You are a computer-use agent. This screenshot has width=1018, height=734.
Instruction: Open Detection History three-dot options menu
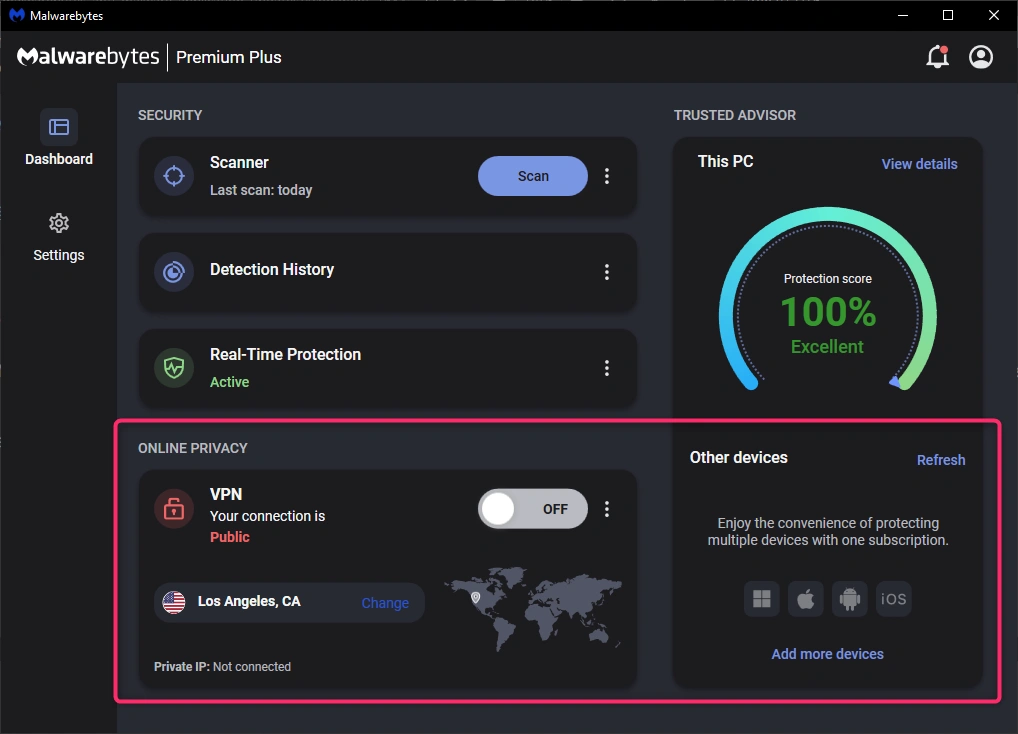coord(607,272)
